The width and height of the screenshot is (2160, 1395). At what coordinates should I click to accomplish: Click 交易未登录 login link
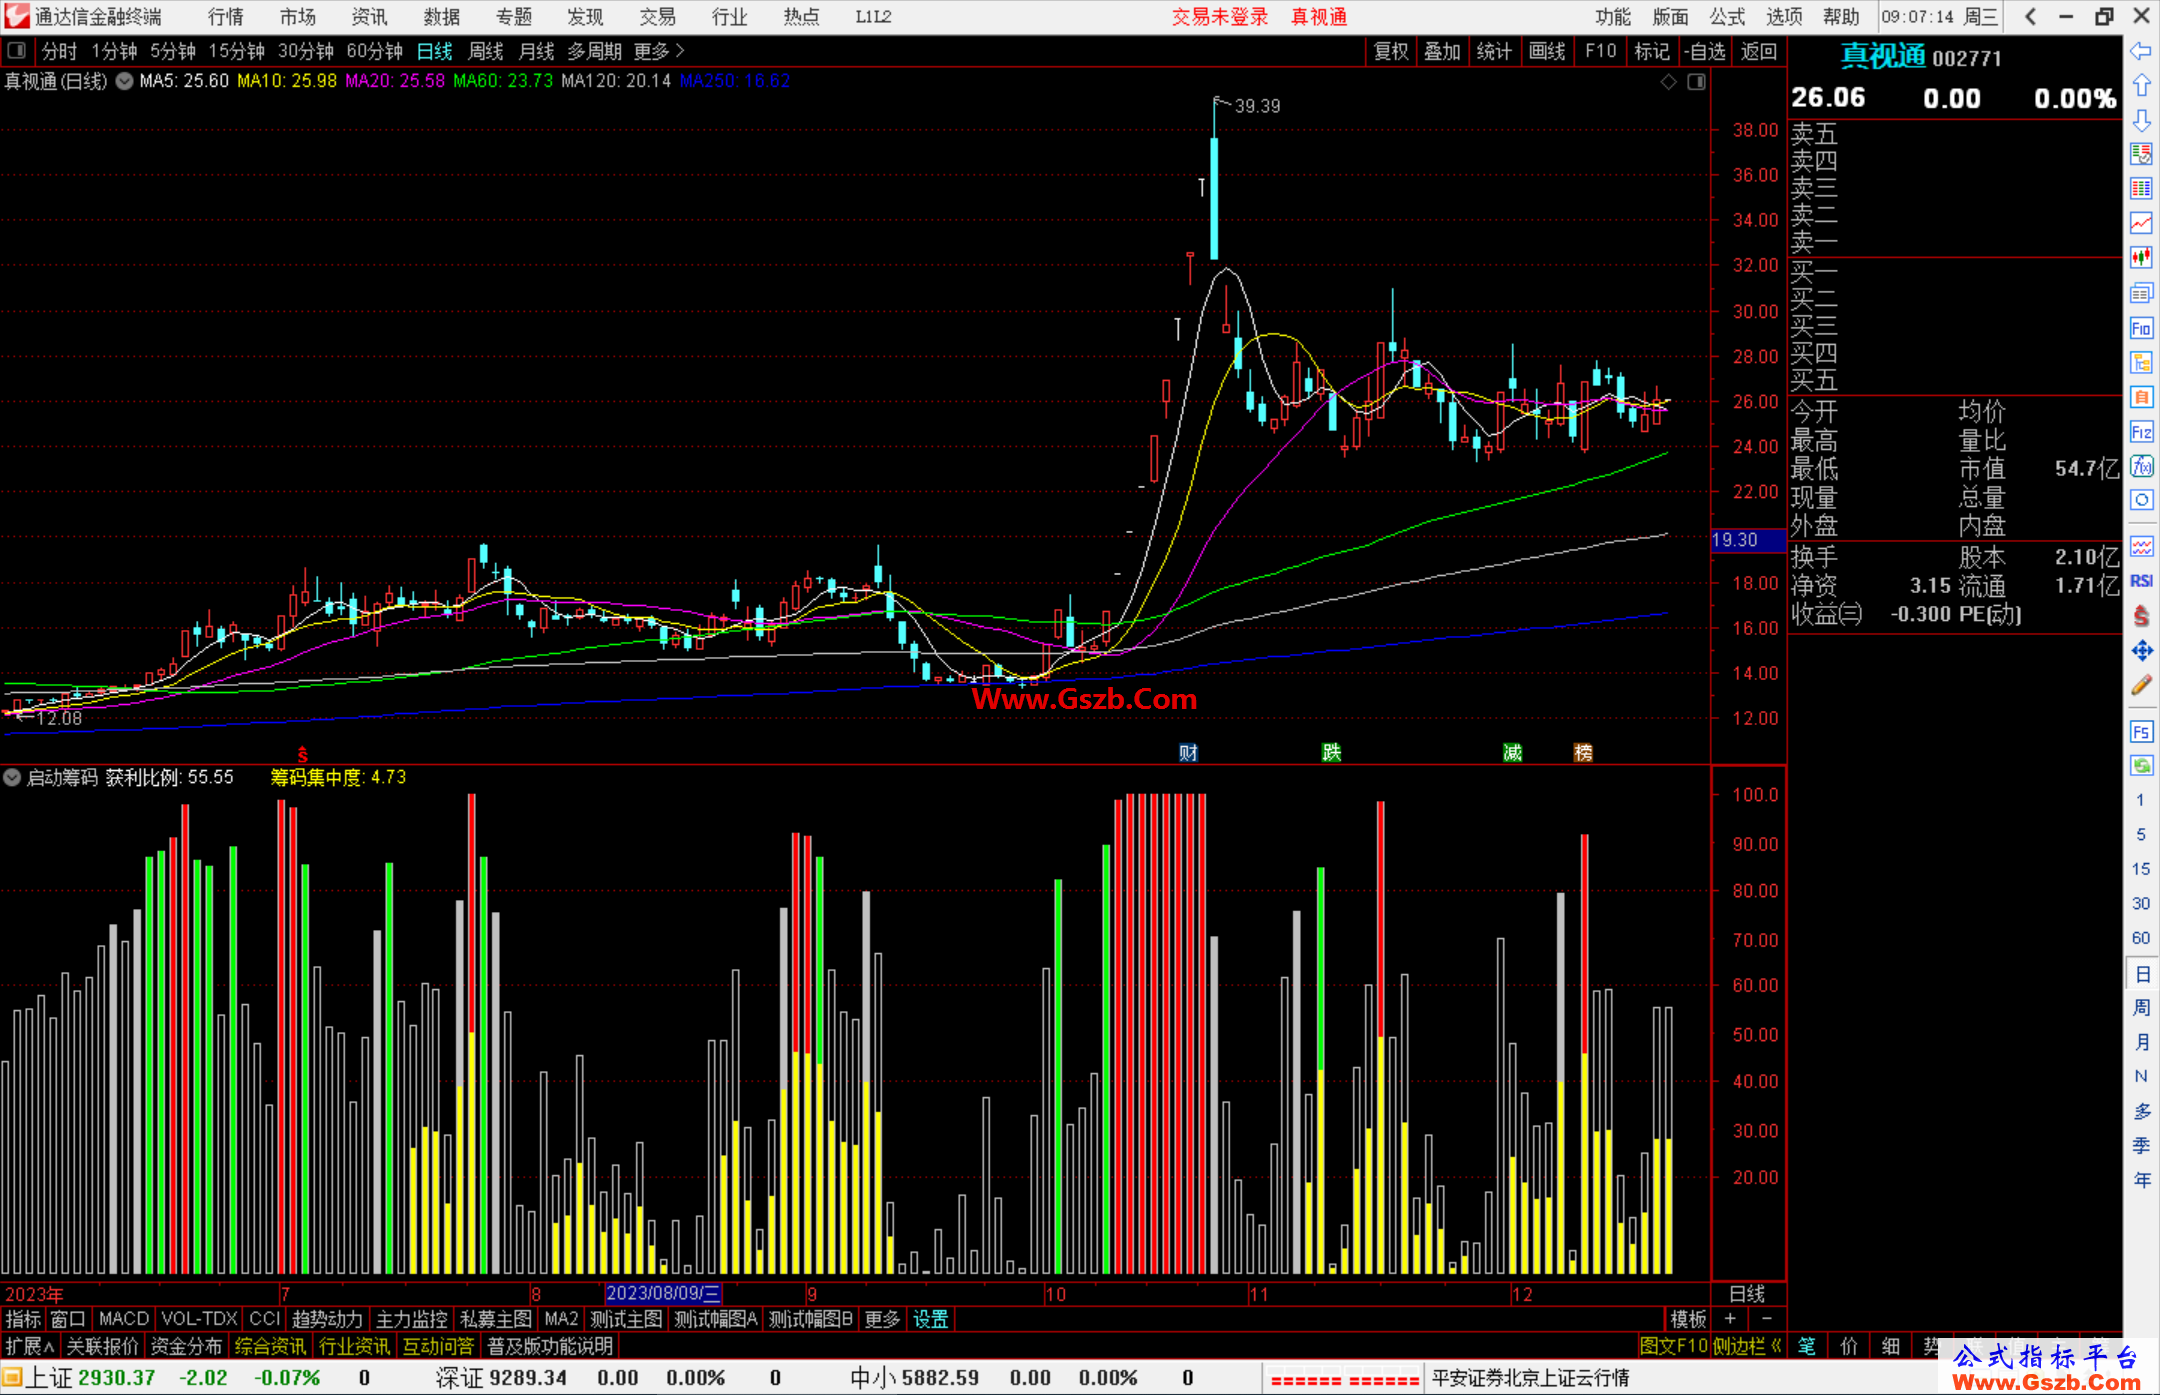(1219, 17)
